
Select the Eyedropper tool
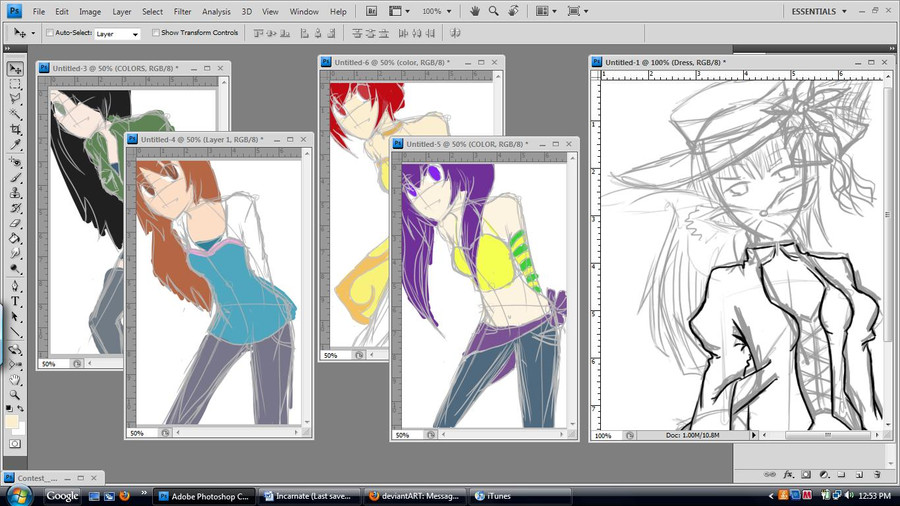point(15,145)
